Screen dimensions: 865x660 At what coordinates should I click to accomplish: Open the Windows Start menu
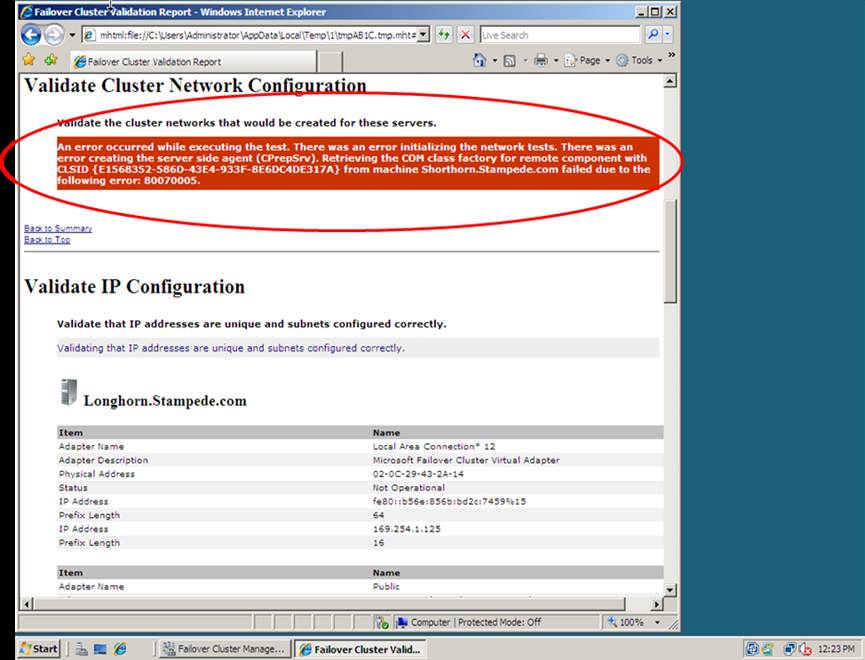coord(39,649)
